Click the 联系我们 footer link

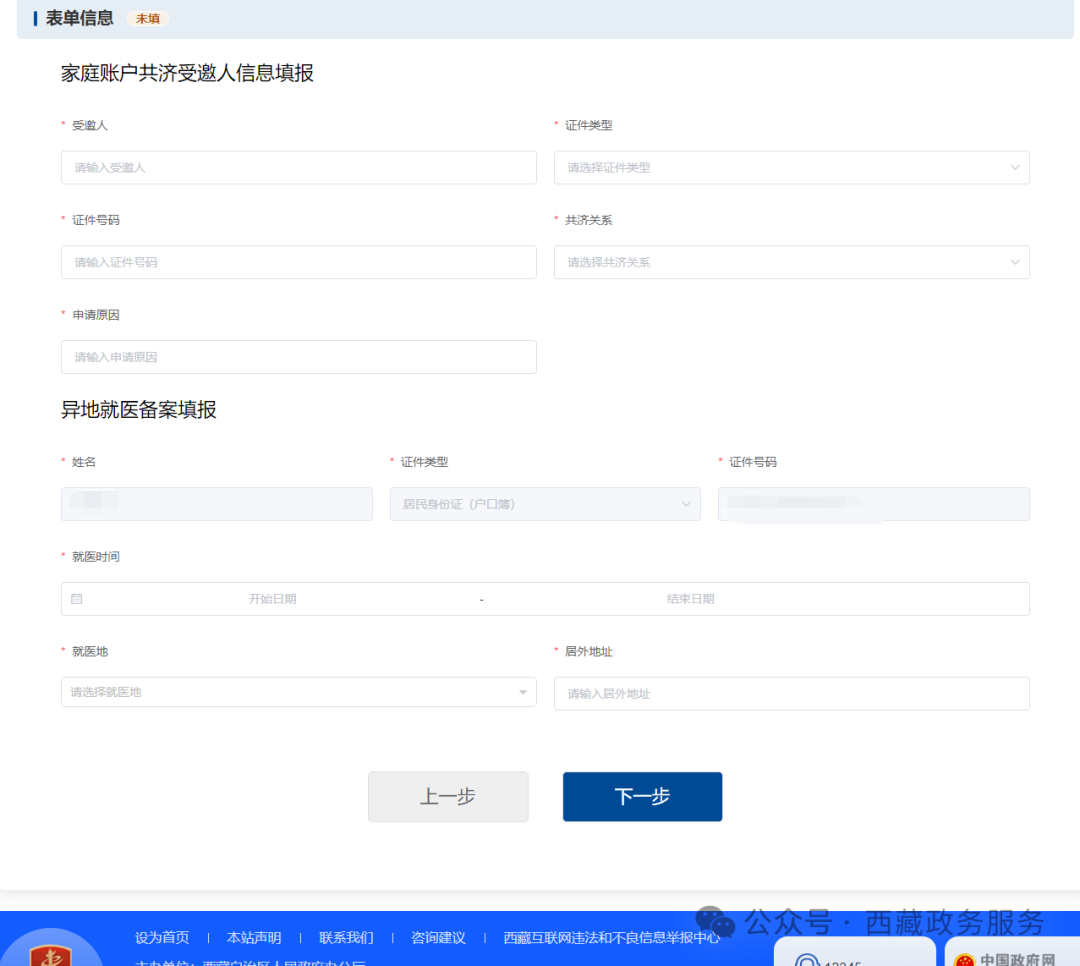click(346, 938)
